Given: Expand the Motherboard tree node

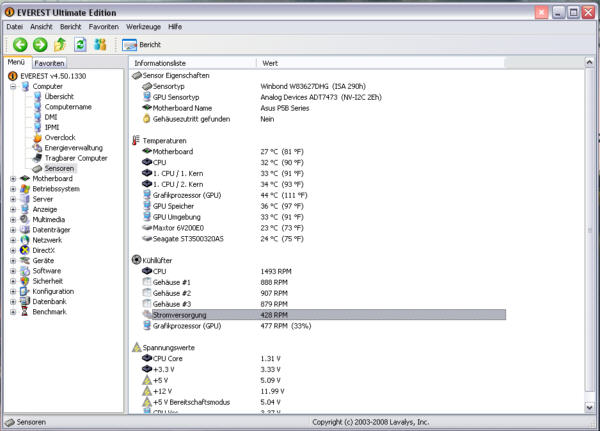Looking at the screenshot, I should click(13, 179).
